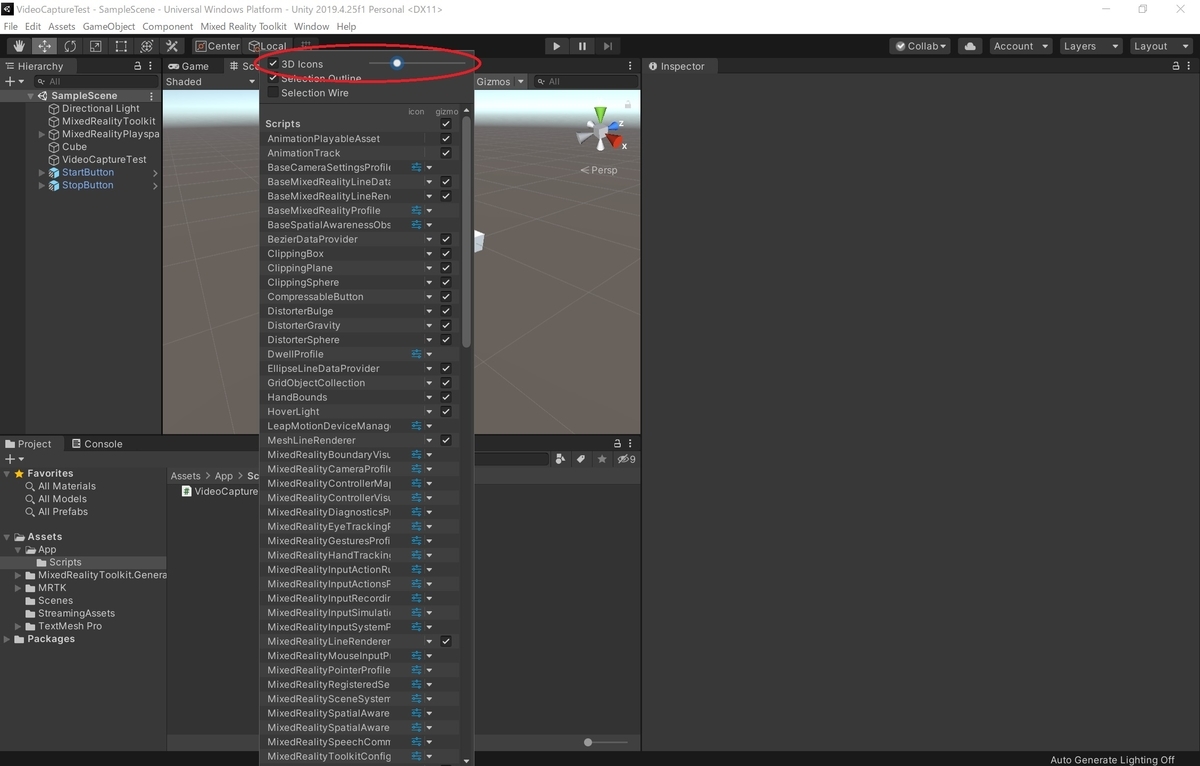1200x766 pixels.
Task: Open the cloud services icon
Action: click(969, 46)
